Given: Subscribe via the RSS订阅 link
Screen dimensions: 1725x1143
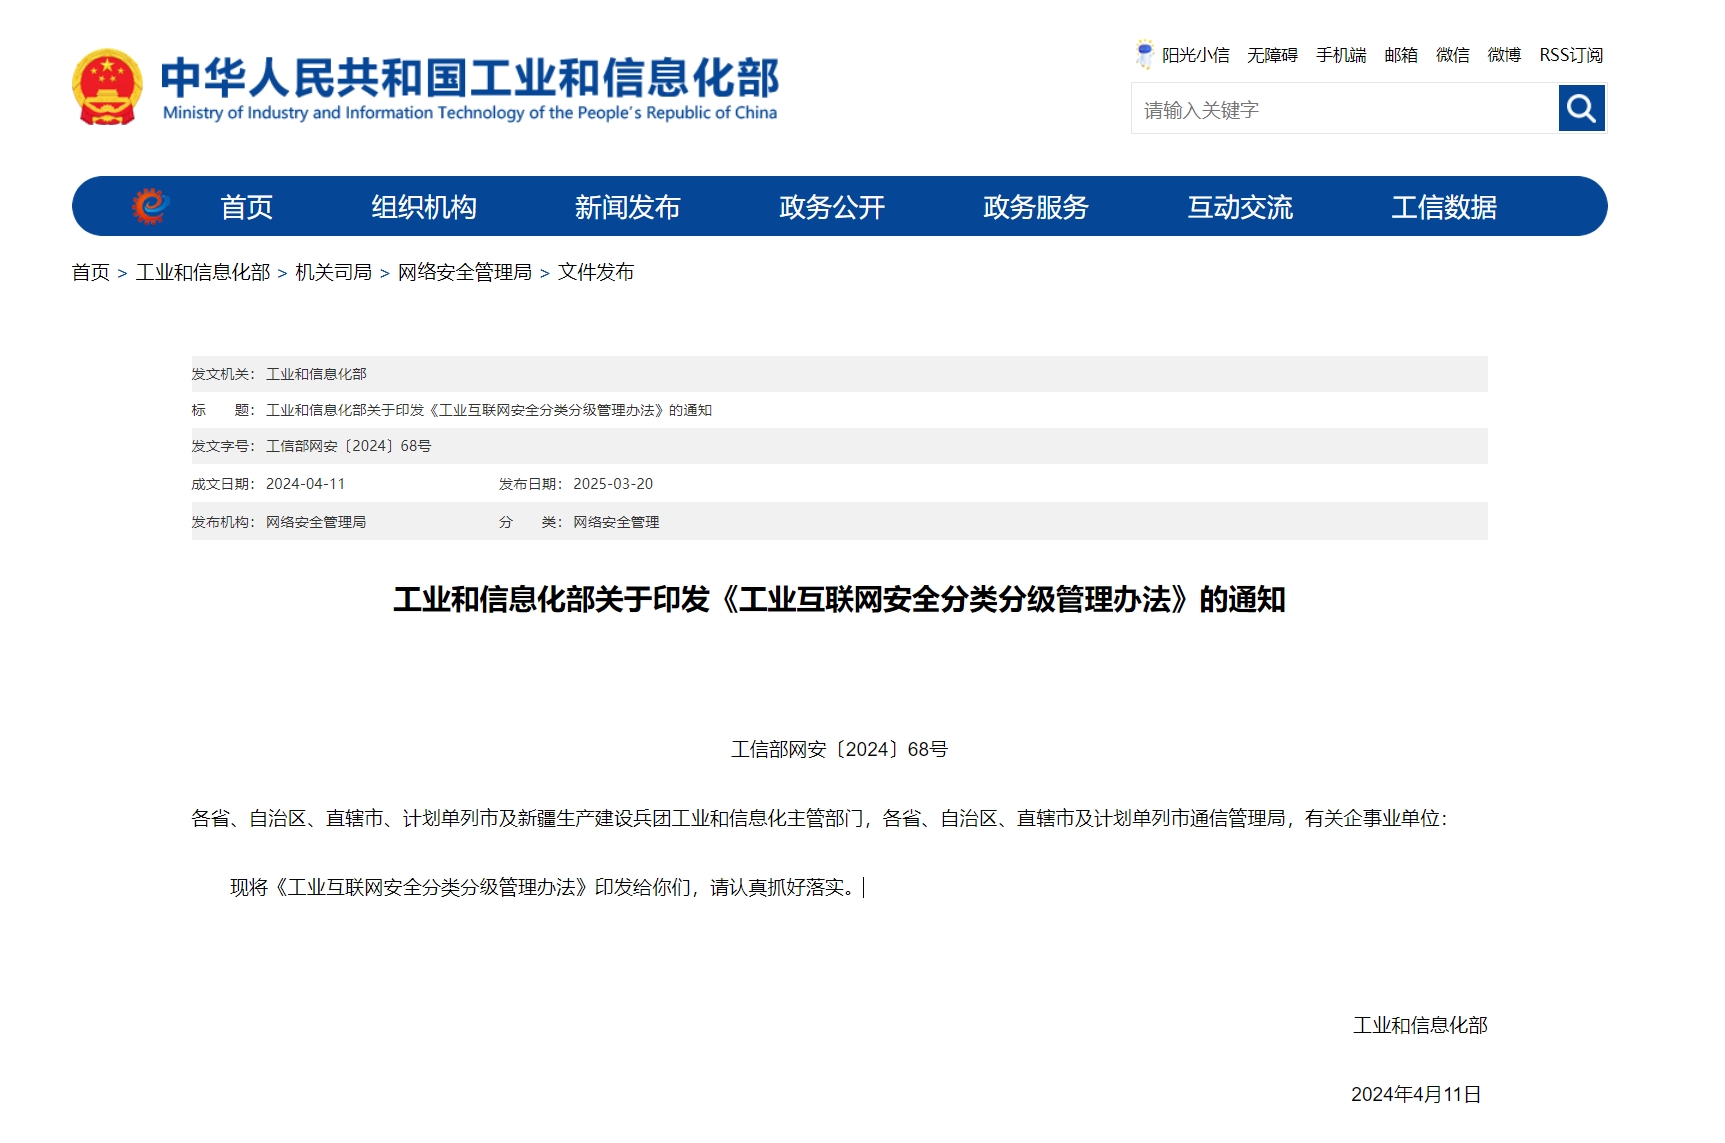Looking at the screenshot, I should click(1570, 55).
